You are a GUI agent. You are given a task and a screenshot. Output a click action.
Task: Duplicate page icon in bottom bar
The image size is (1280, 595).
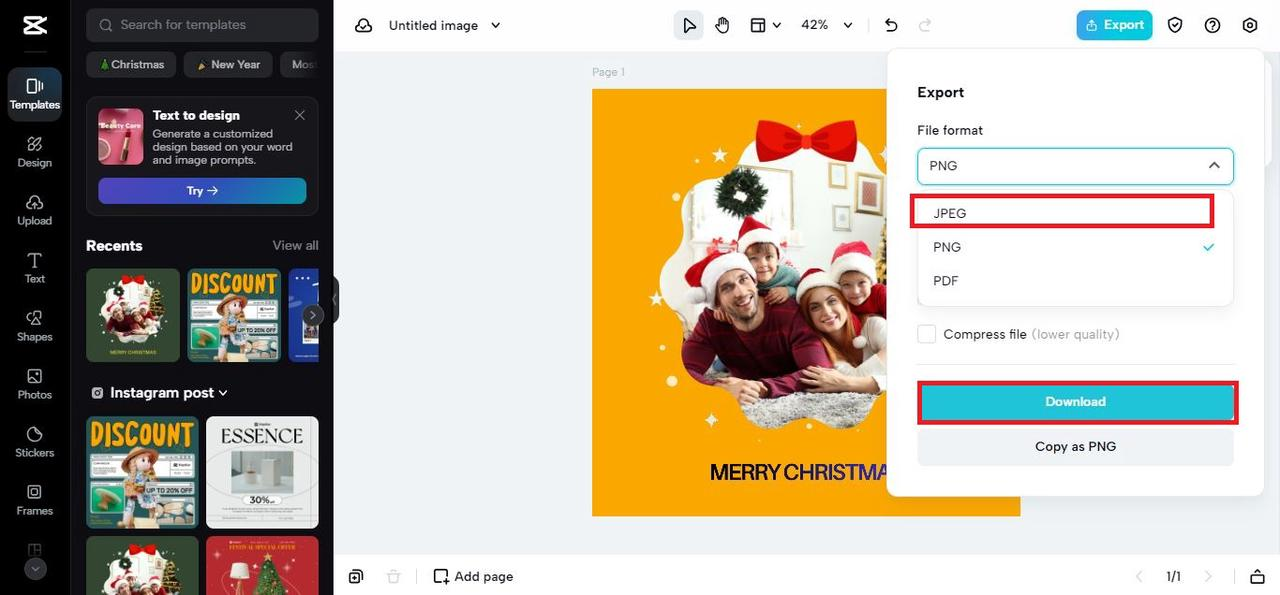tap(356, 577)
